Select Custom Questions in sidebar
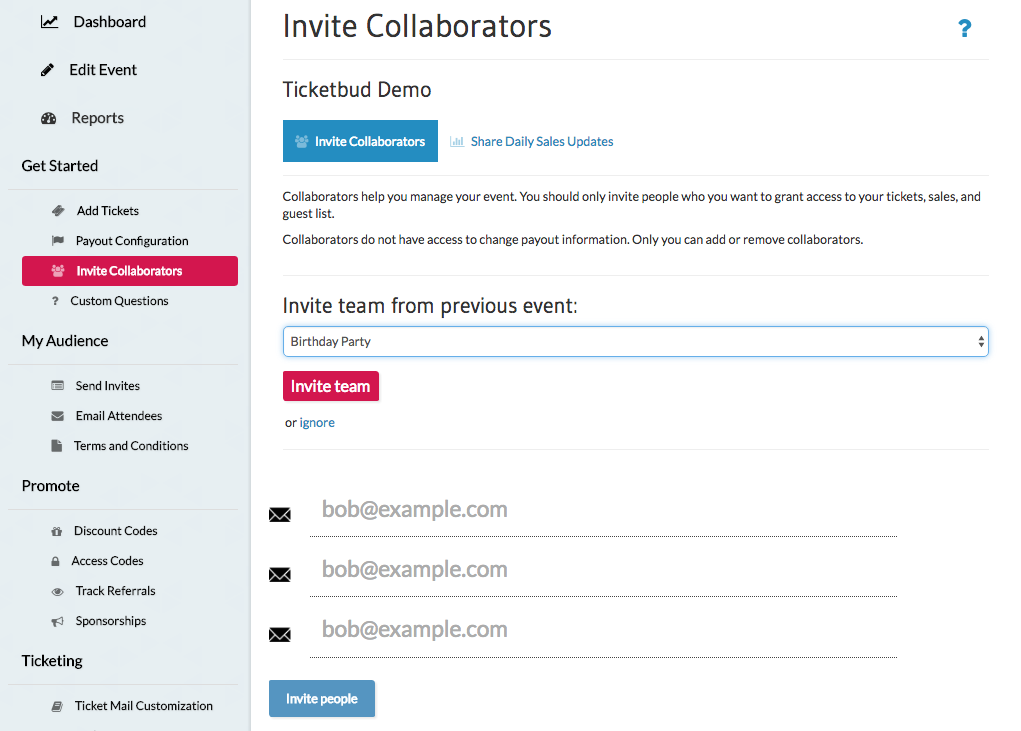This screenshot has width=1021, height=731. point(119,301)
